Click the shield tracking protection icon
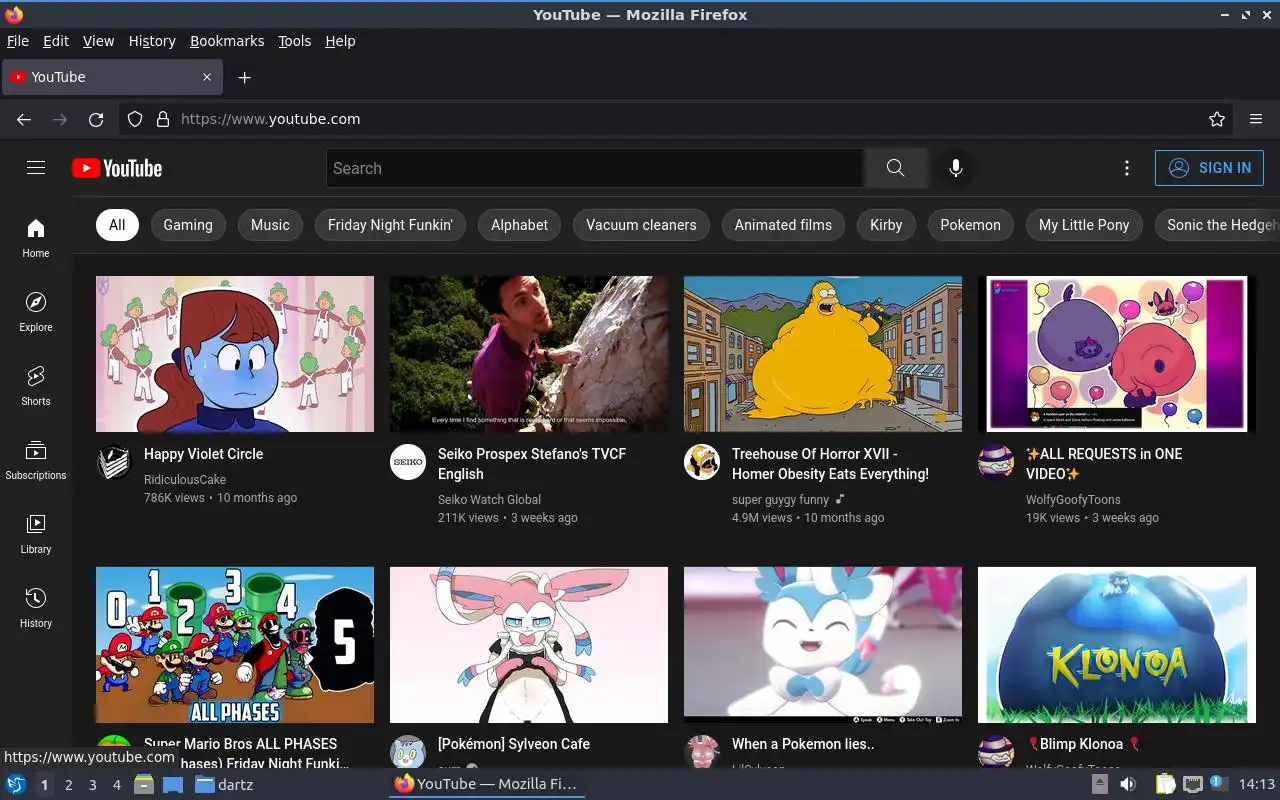The width and height of the screenshot is (1280, 800). 135,119
